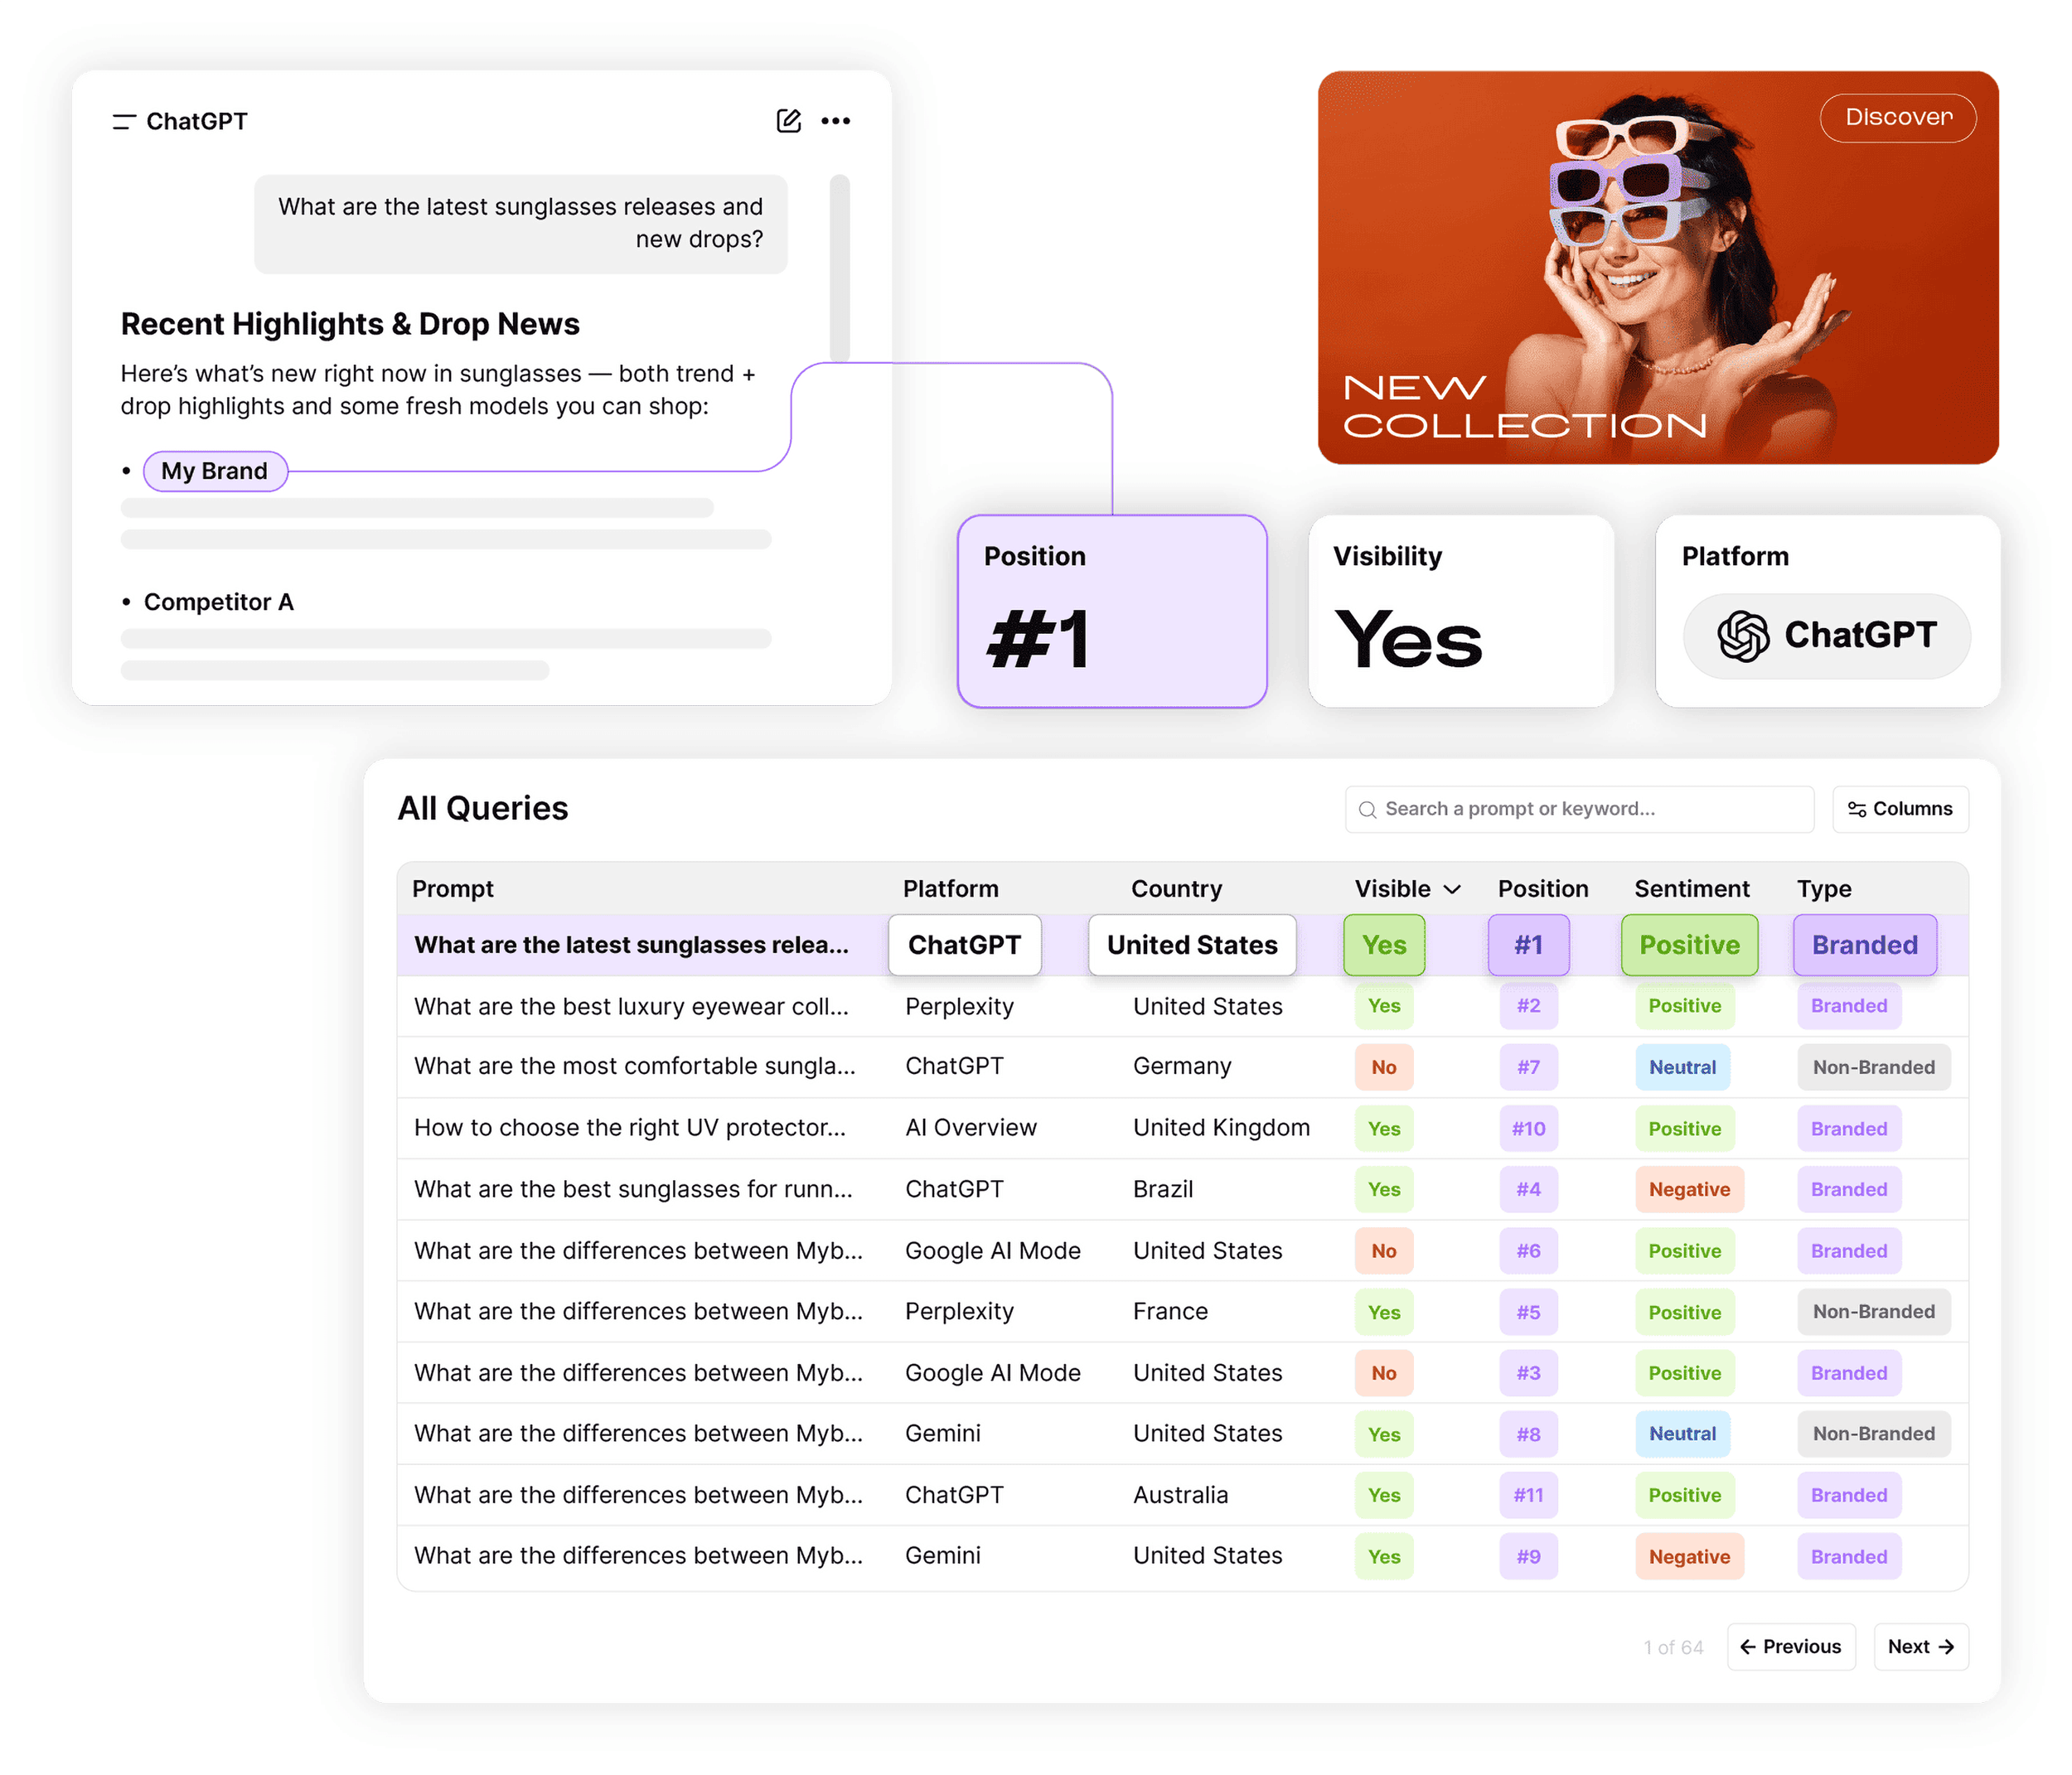
Task: Click the ChatGPT platform pill
Action: pyautogui.click(x=1826, y=636)
